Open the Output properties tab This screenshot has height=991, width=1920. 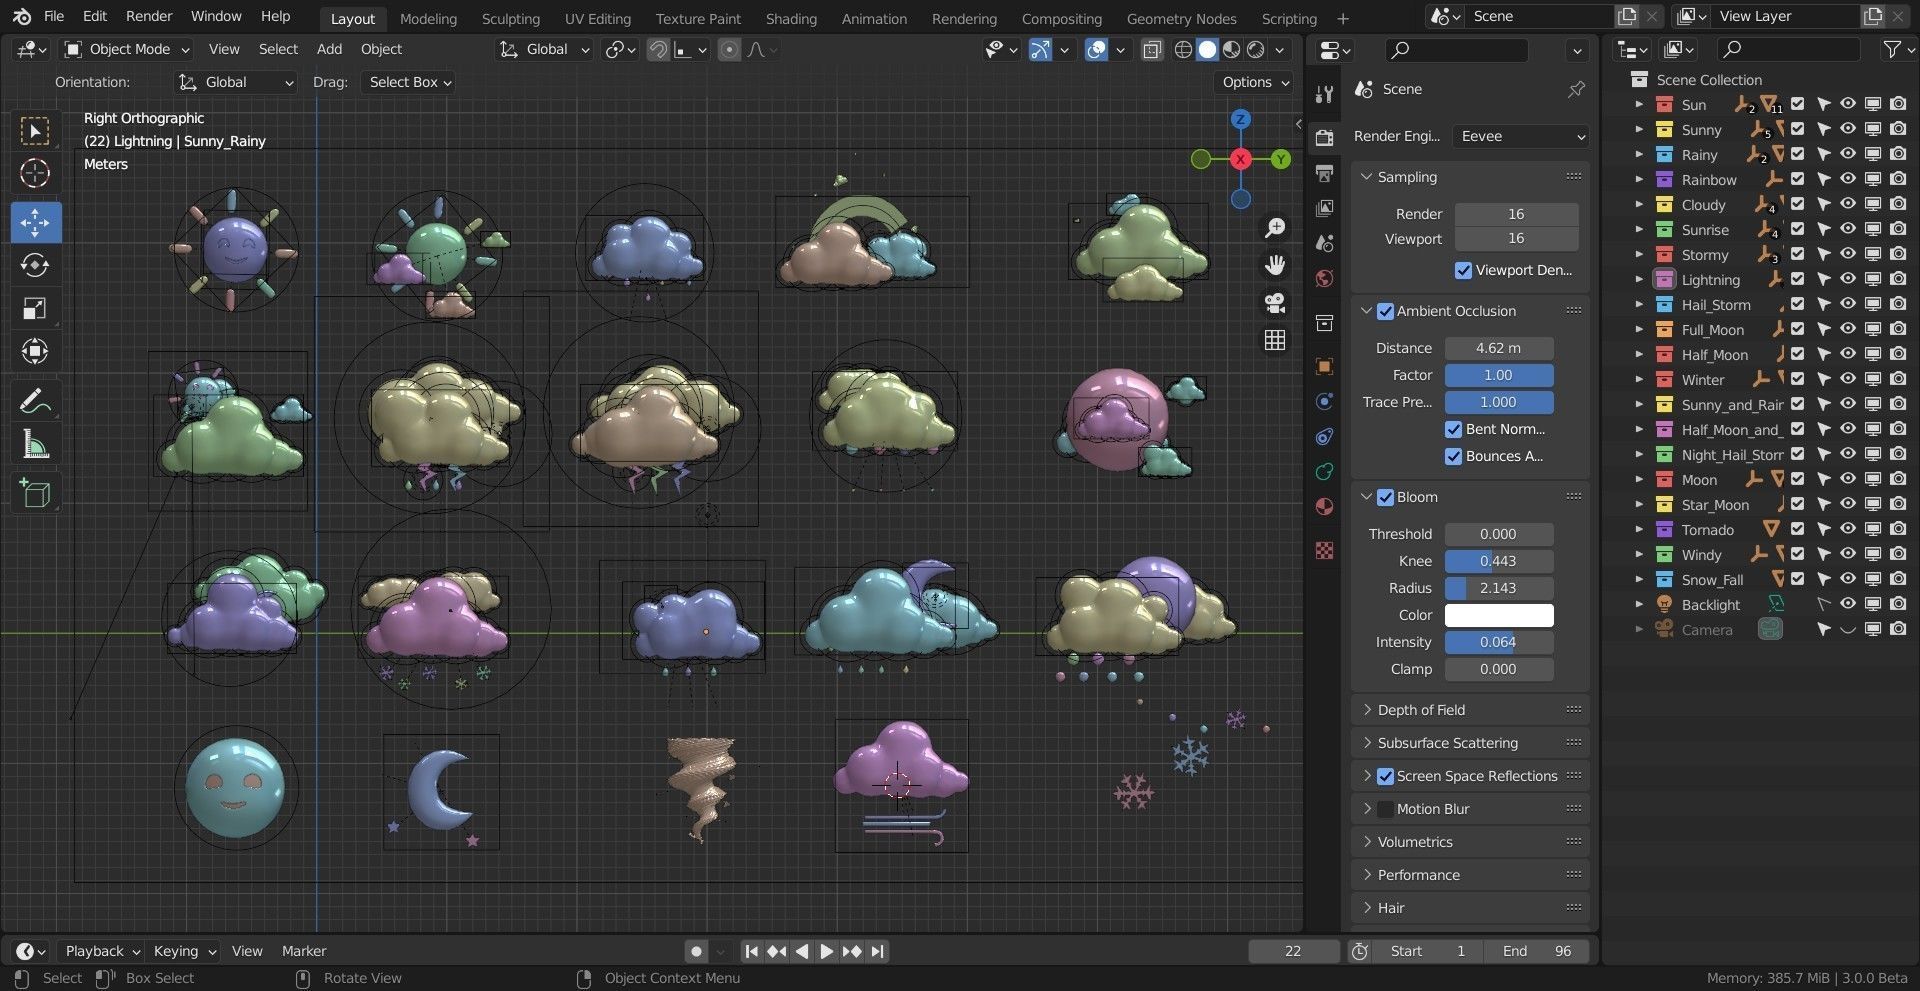1325,173
